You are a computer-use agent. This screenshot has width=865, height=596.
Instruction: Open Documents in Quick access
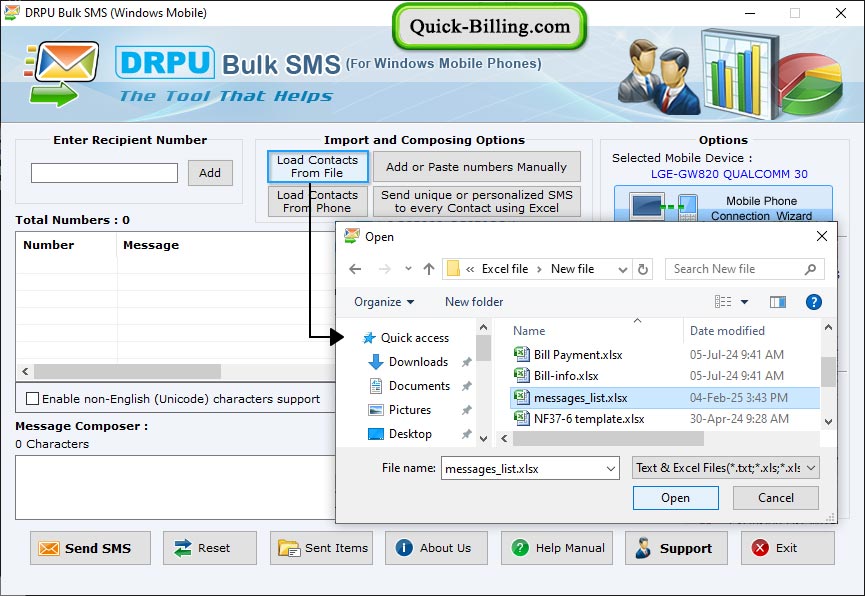click(419, 386)
